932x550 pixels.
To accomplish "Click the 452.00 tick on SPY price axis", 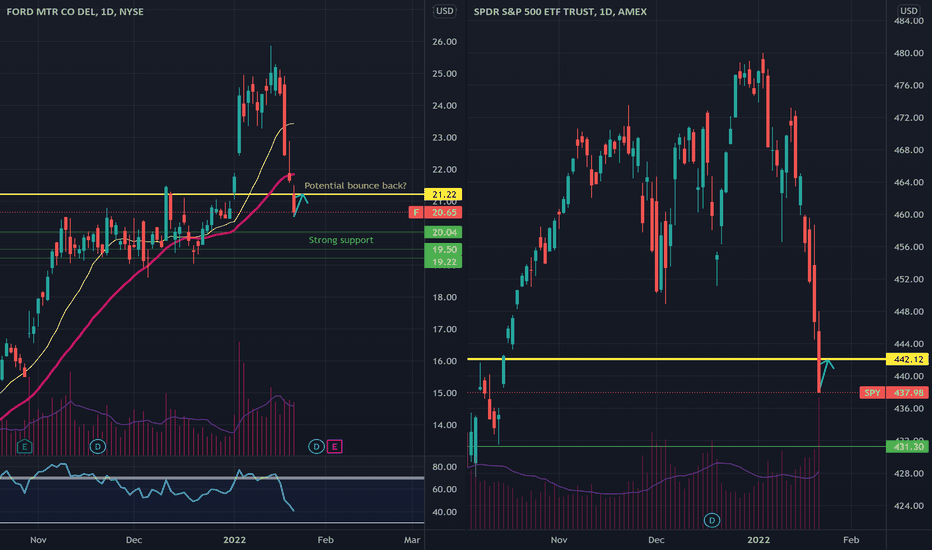I will pyautogui.click(x=909, y=279).
